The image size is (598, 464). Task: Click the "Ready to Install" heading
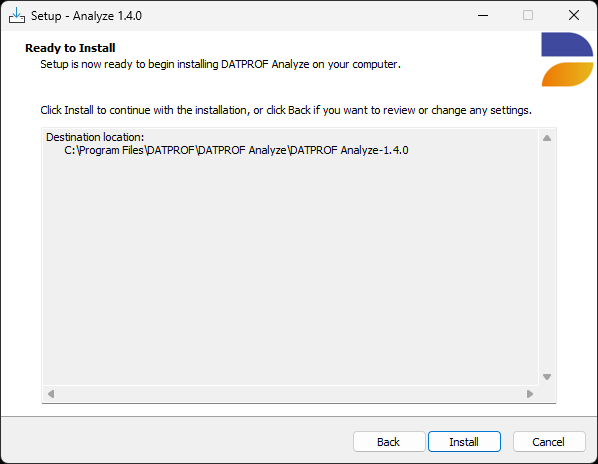tap(70, 48)
